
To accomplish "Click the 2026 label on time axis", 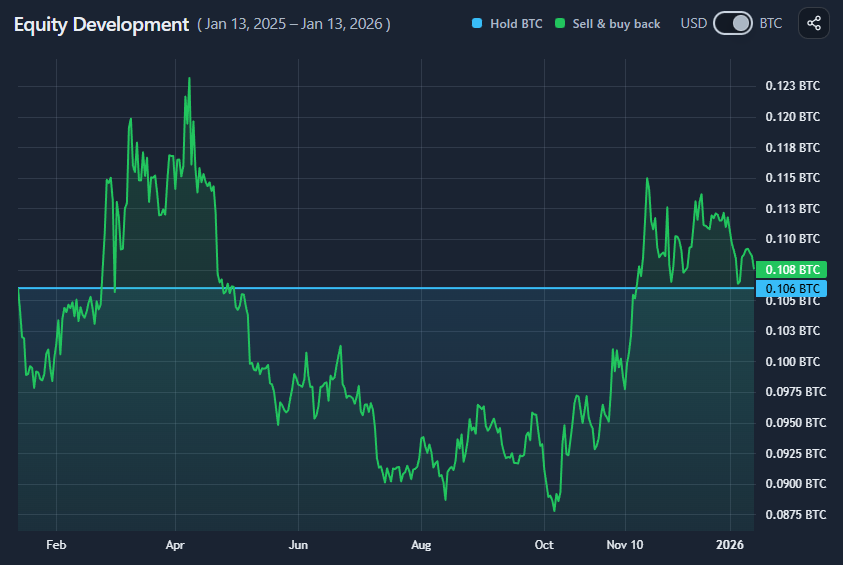I will [730, 545].
